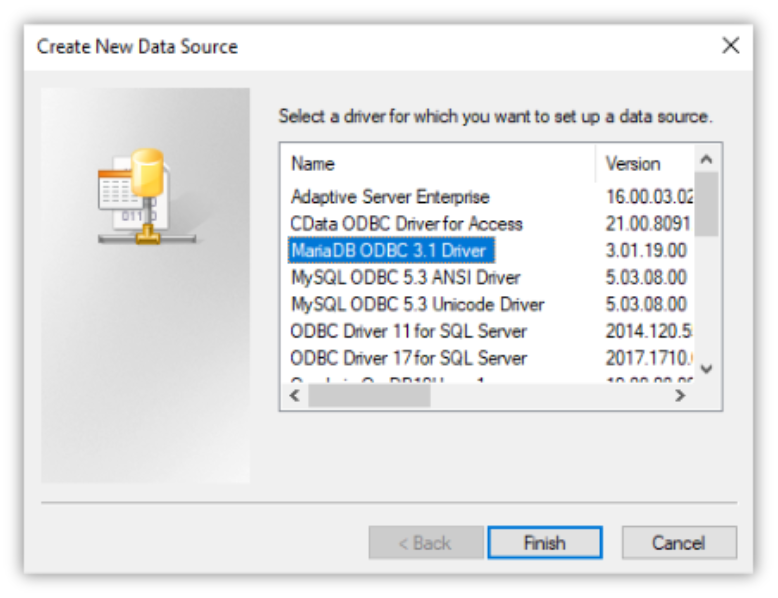The image size is (778, 598).
Task: Click the Cancel button
Action: [679, 542]
